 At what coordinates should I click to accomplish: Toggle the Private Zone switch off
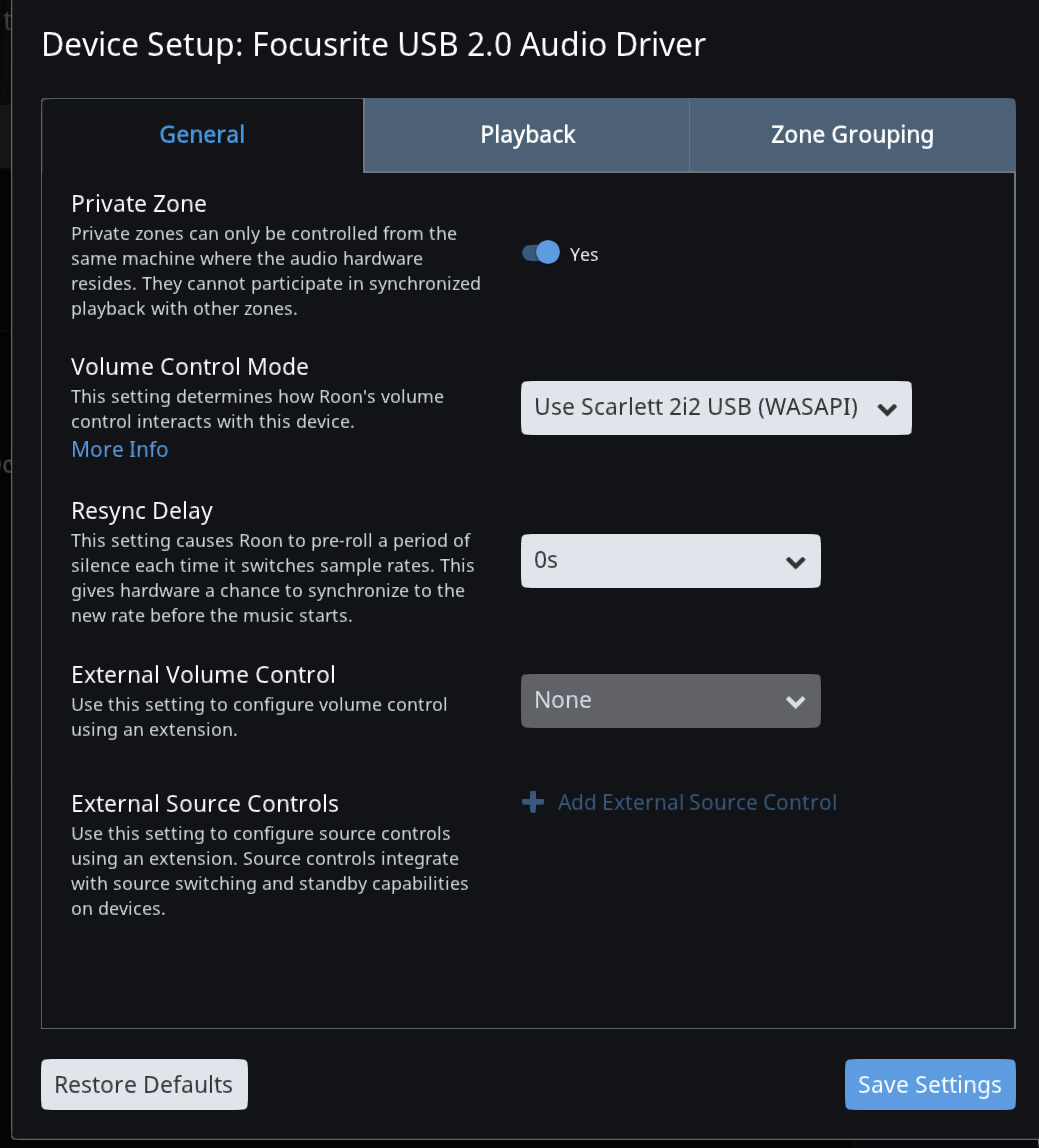tap(540, 253)
